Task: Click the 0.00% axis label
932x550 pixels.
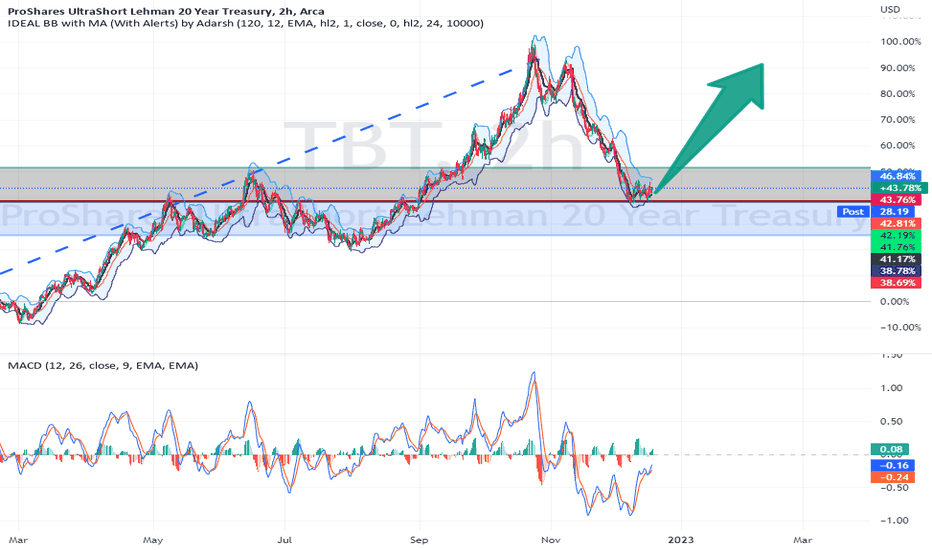Action: pos(895,301)
